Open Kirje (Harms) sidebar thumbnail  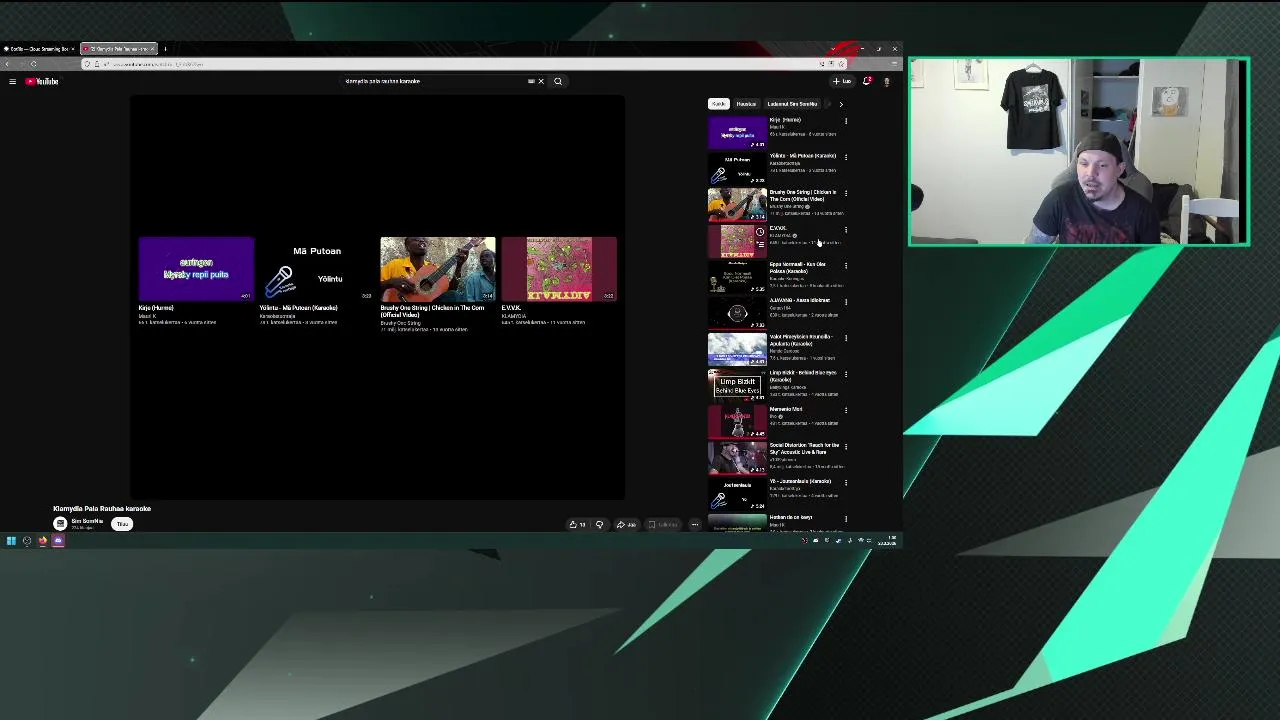click(737, 133)
